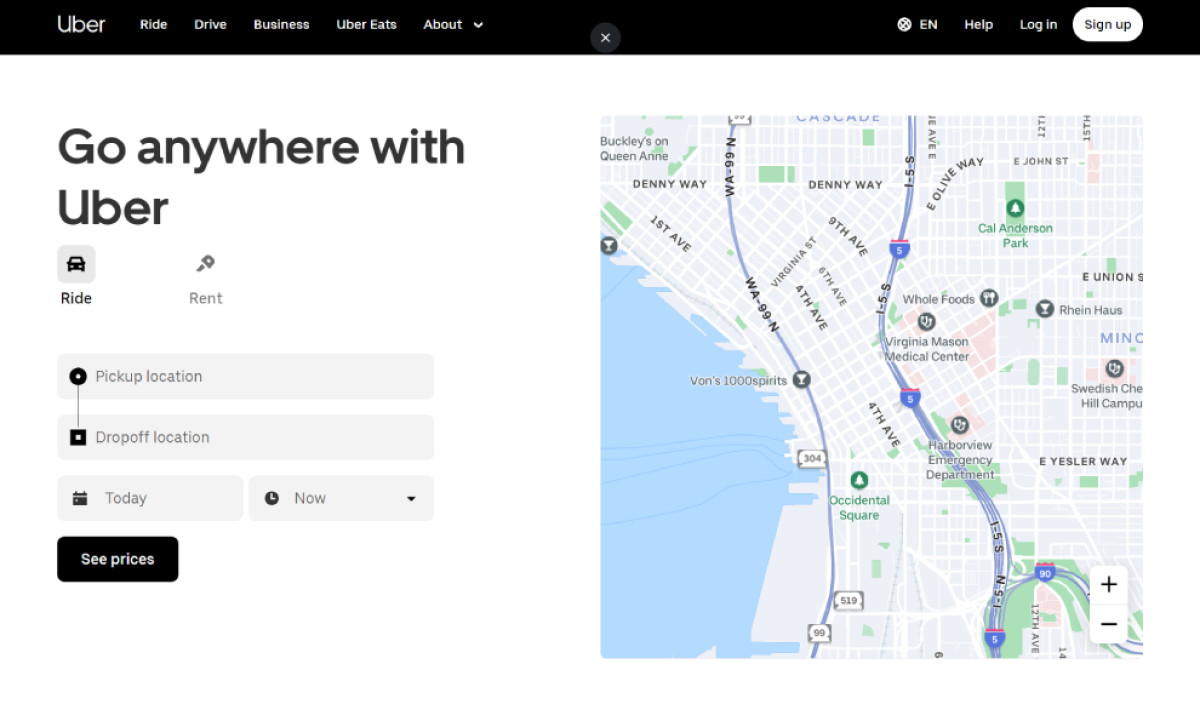Dismiss the banner with the X button

coord(605,38)
